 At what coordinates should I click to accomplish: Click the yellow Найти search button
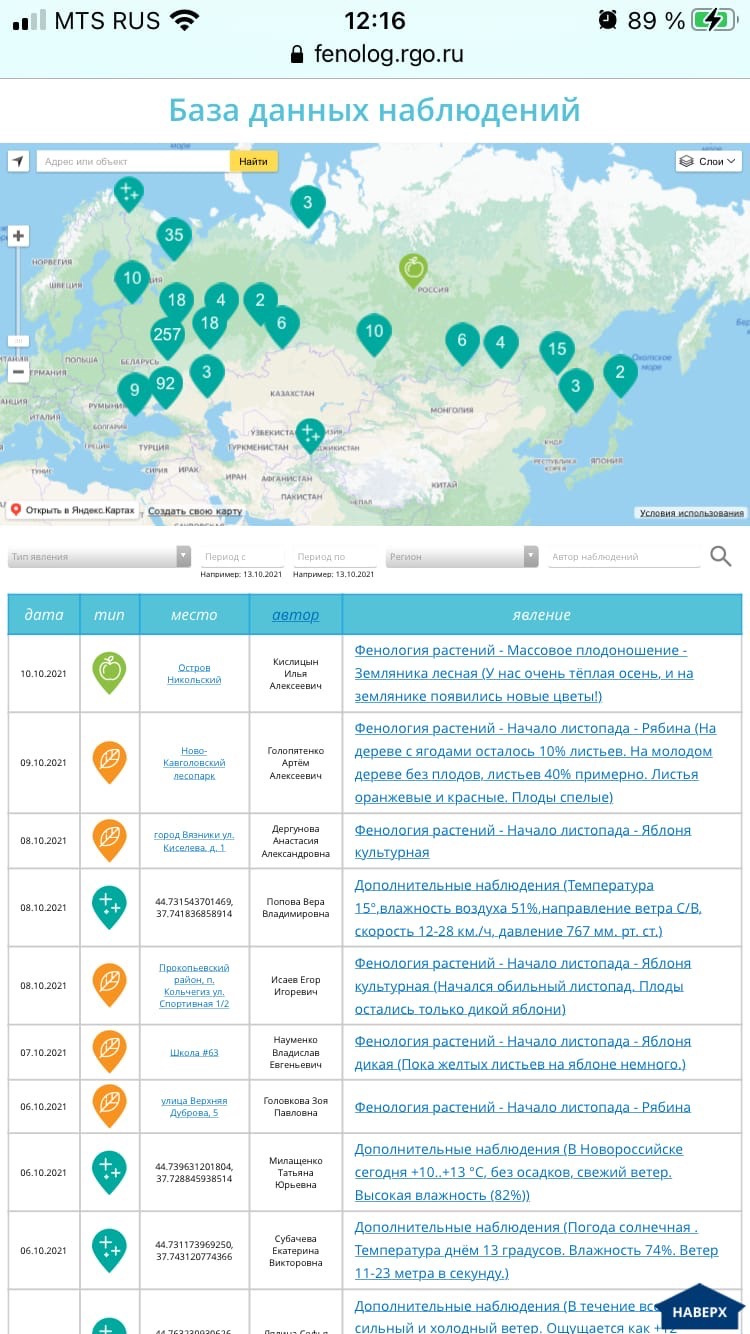click(x=253, y=161)
